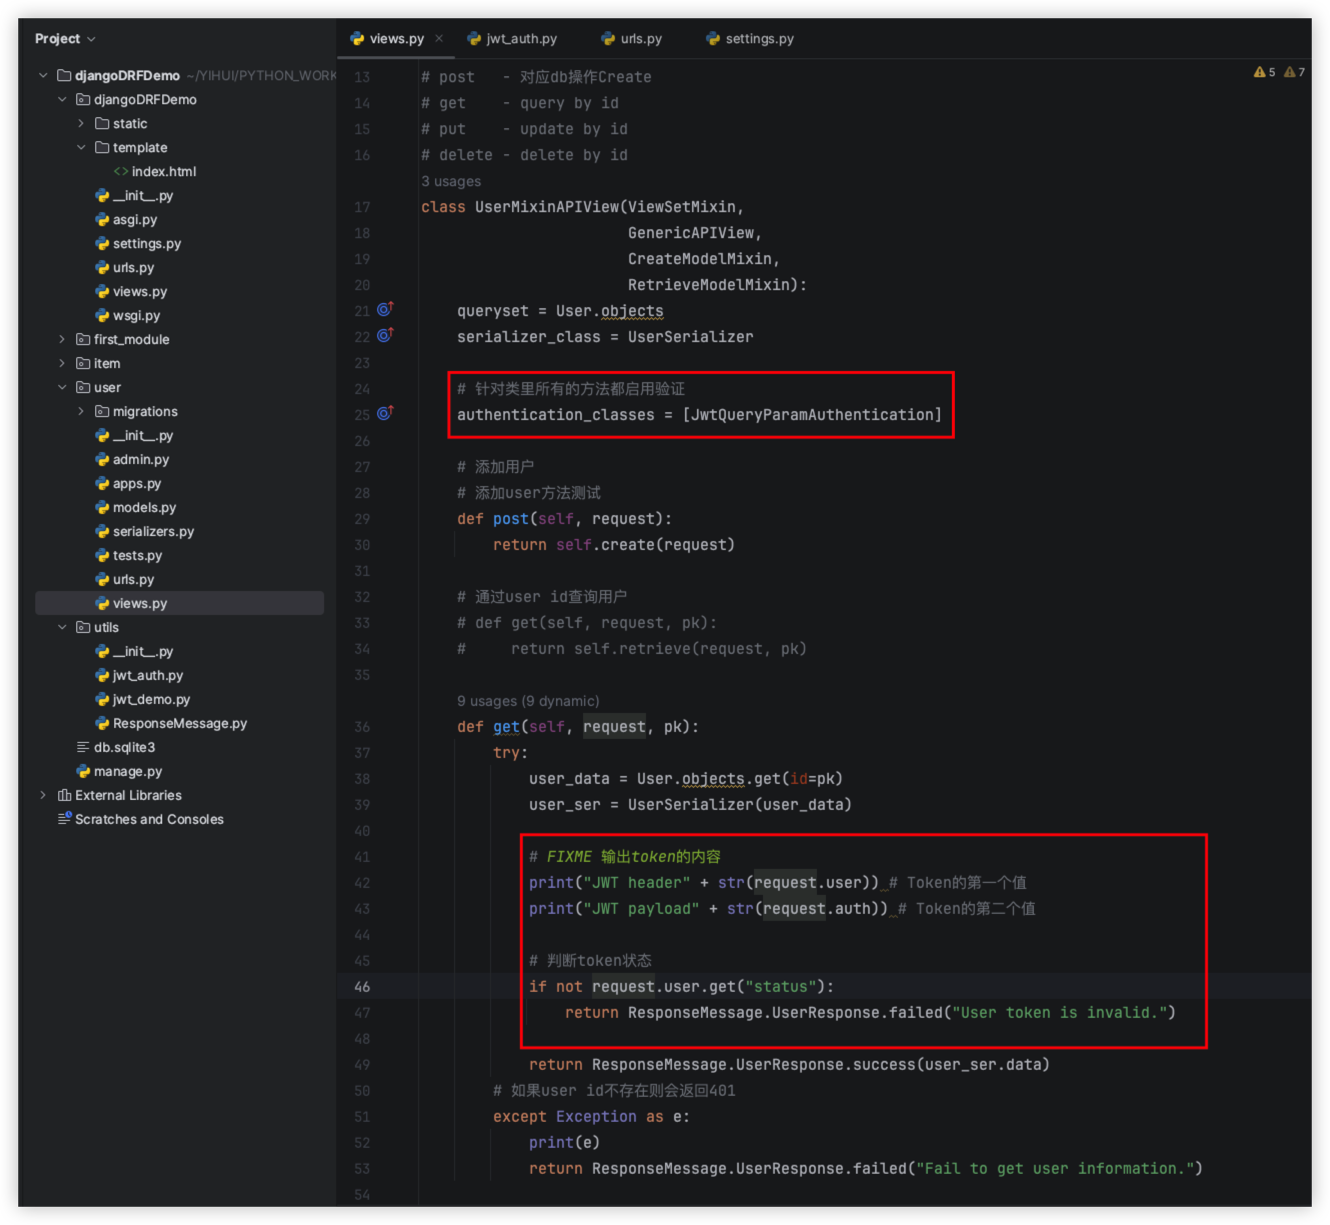The image size is (1330, 1225).
Task: Click the 9 usages (9 dynamic) hint
Action: tap(528, 701)
